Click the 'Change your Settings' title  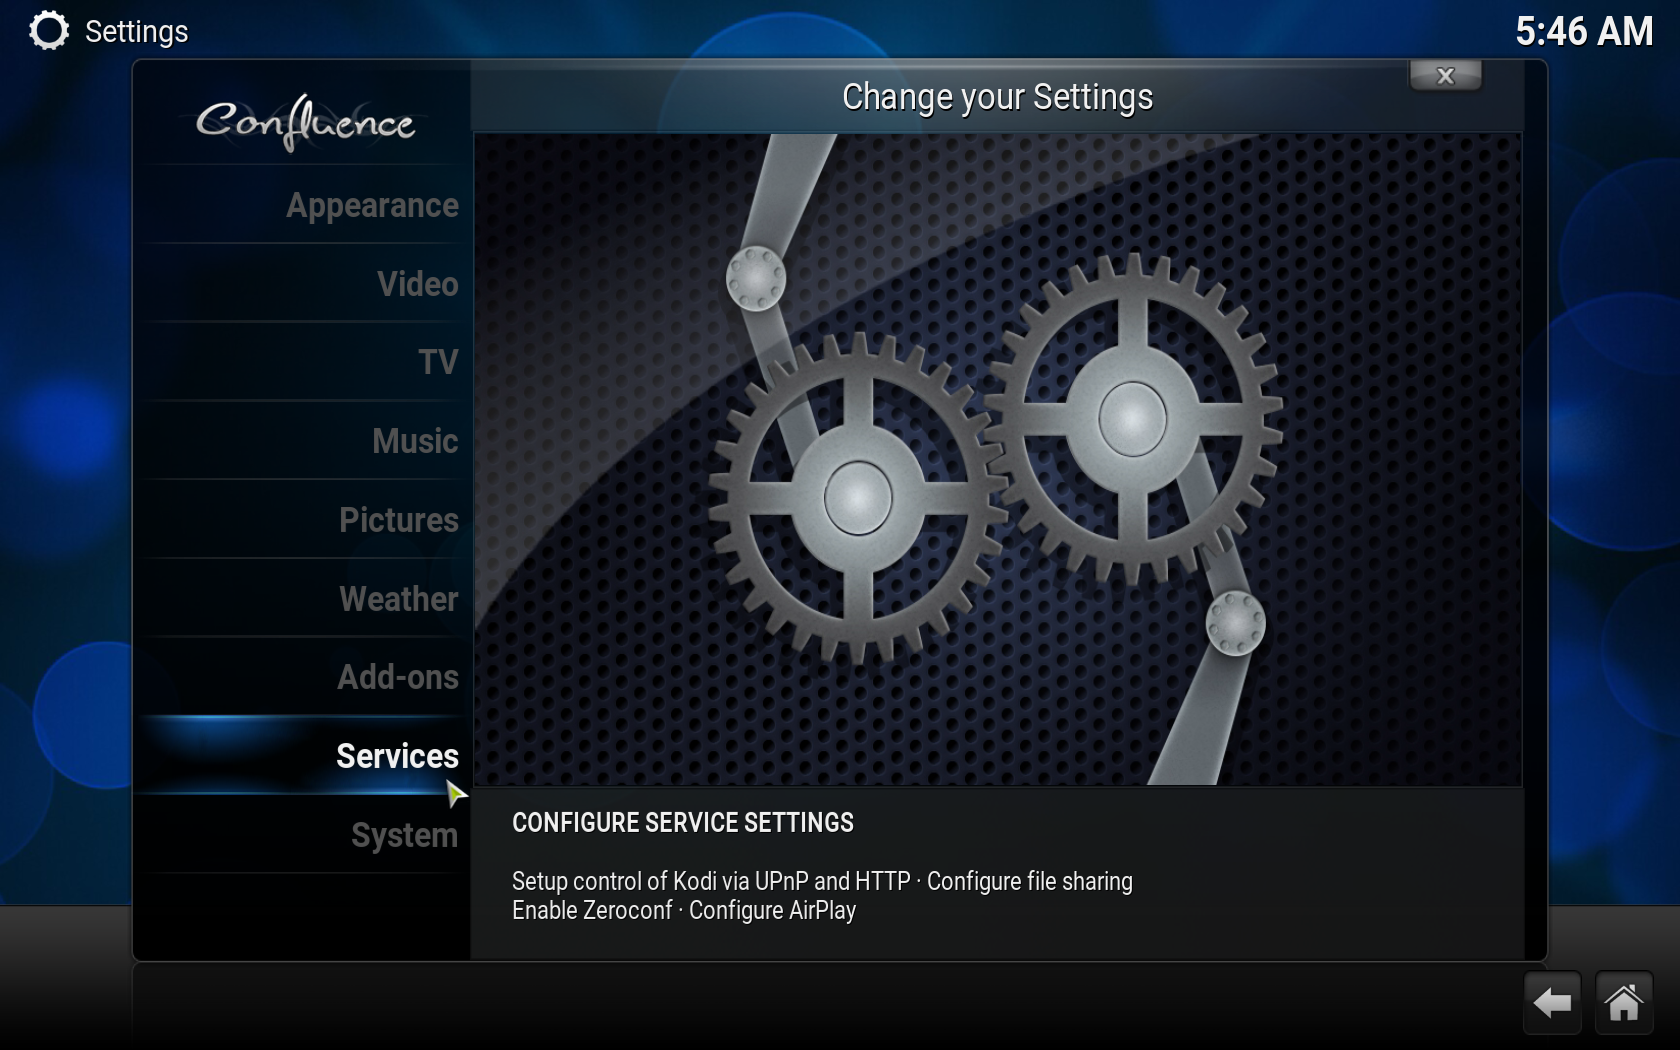pos(997,97)
